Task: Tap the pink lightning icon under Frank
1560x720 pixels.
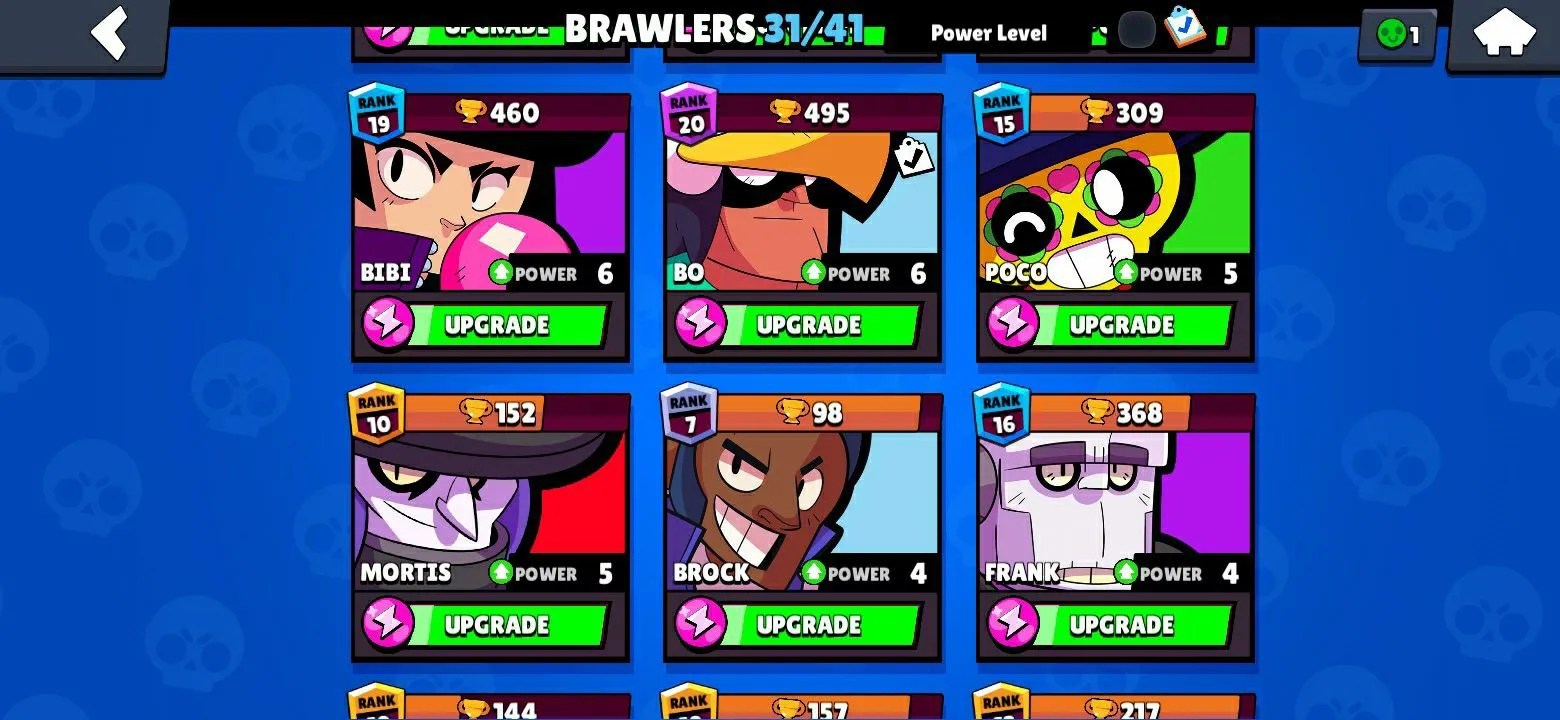Action: click(x=1013, y=625)
